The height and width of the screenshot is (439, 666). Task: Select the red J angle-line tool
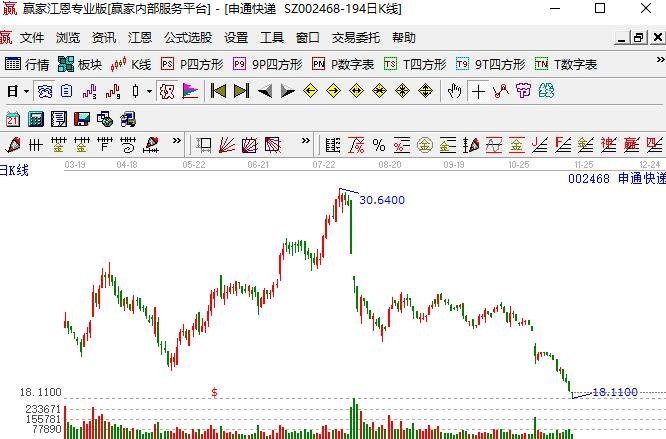click(x=539, y=145)
